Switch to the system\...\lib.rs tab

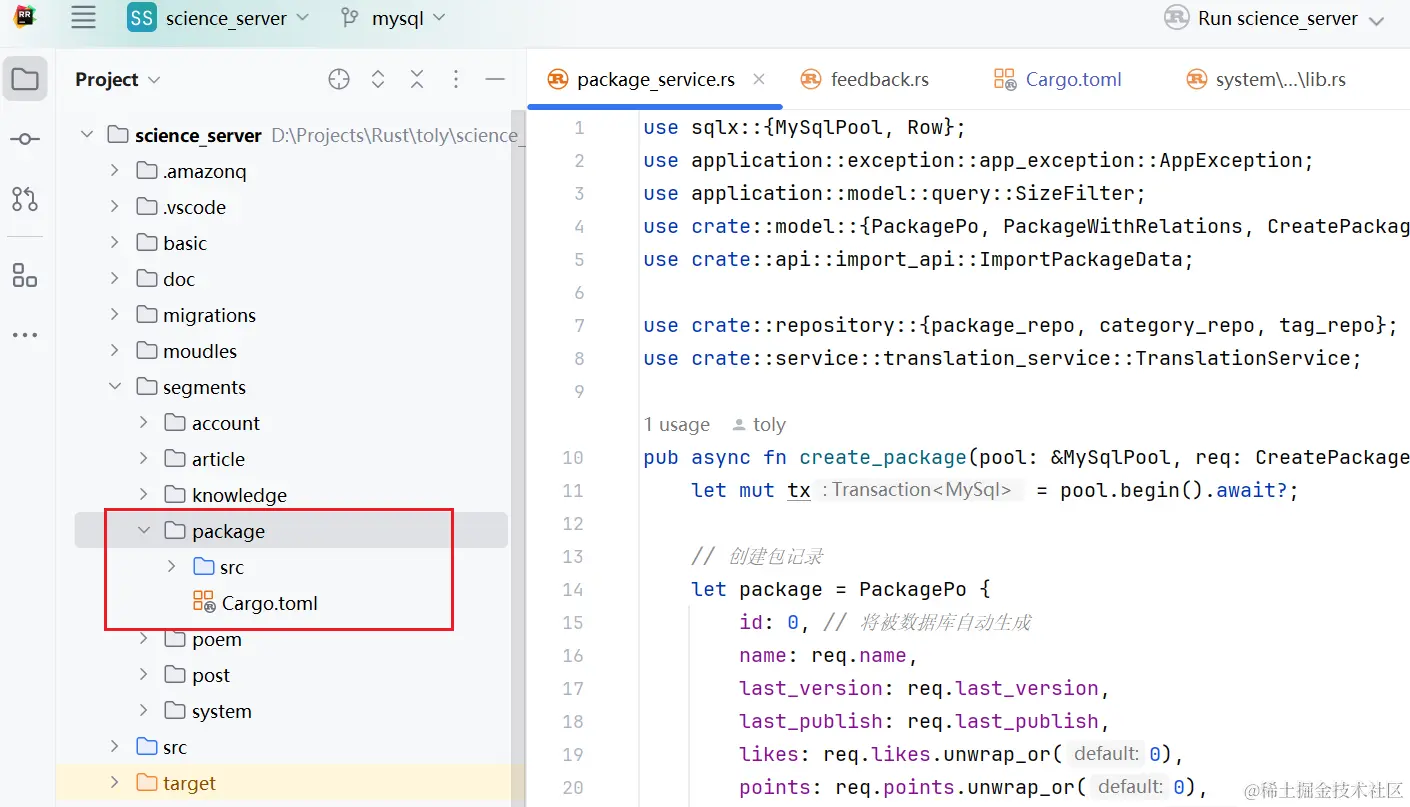coord(1266,79)
